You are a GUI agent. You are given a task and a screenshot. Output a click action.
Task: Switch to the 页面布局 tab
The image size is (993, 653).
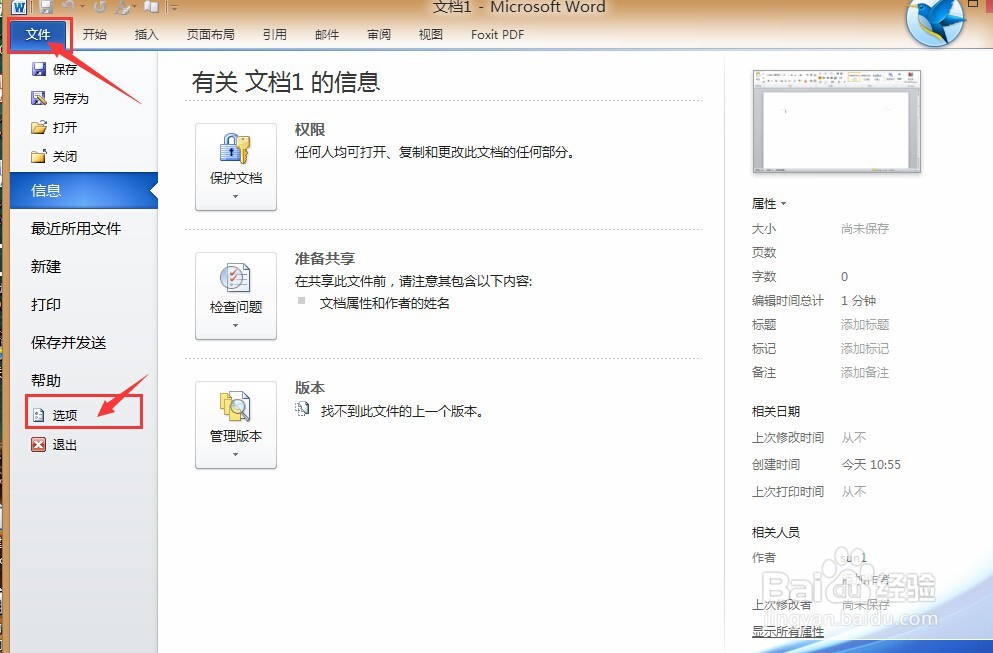(x=210, y=34)
